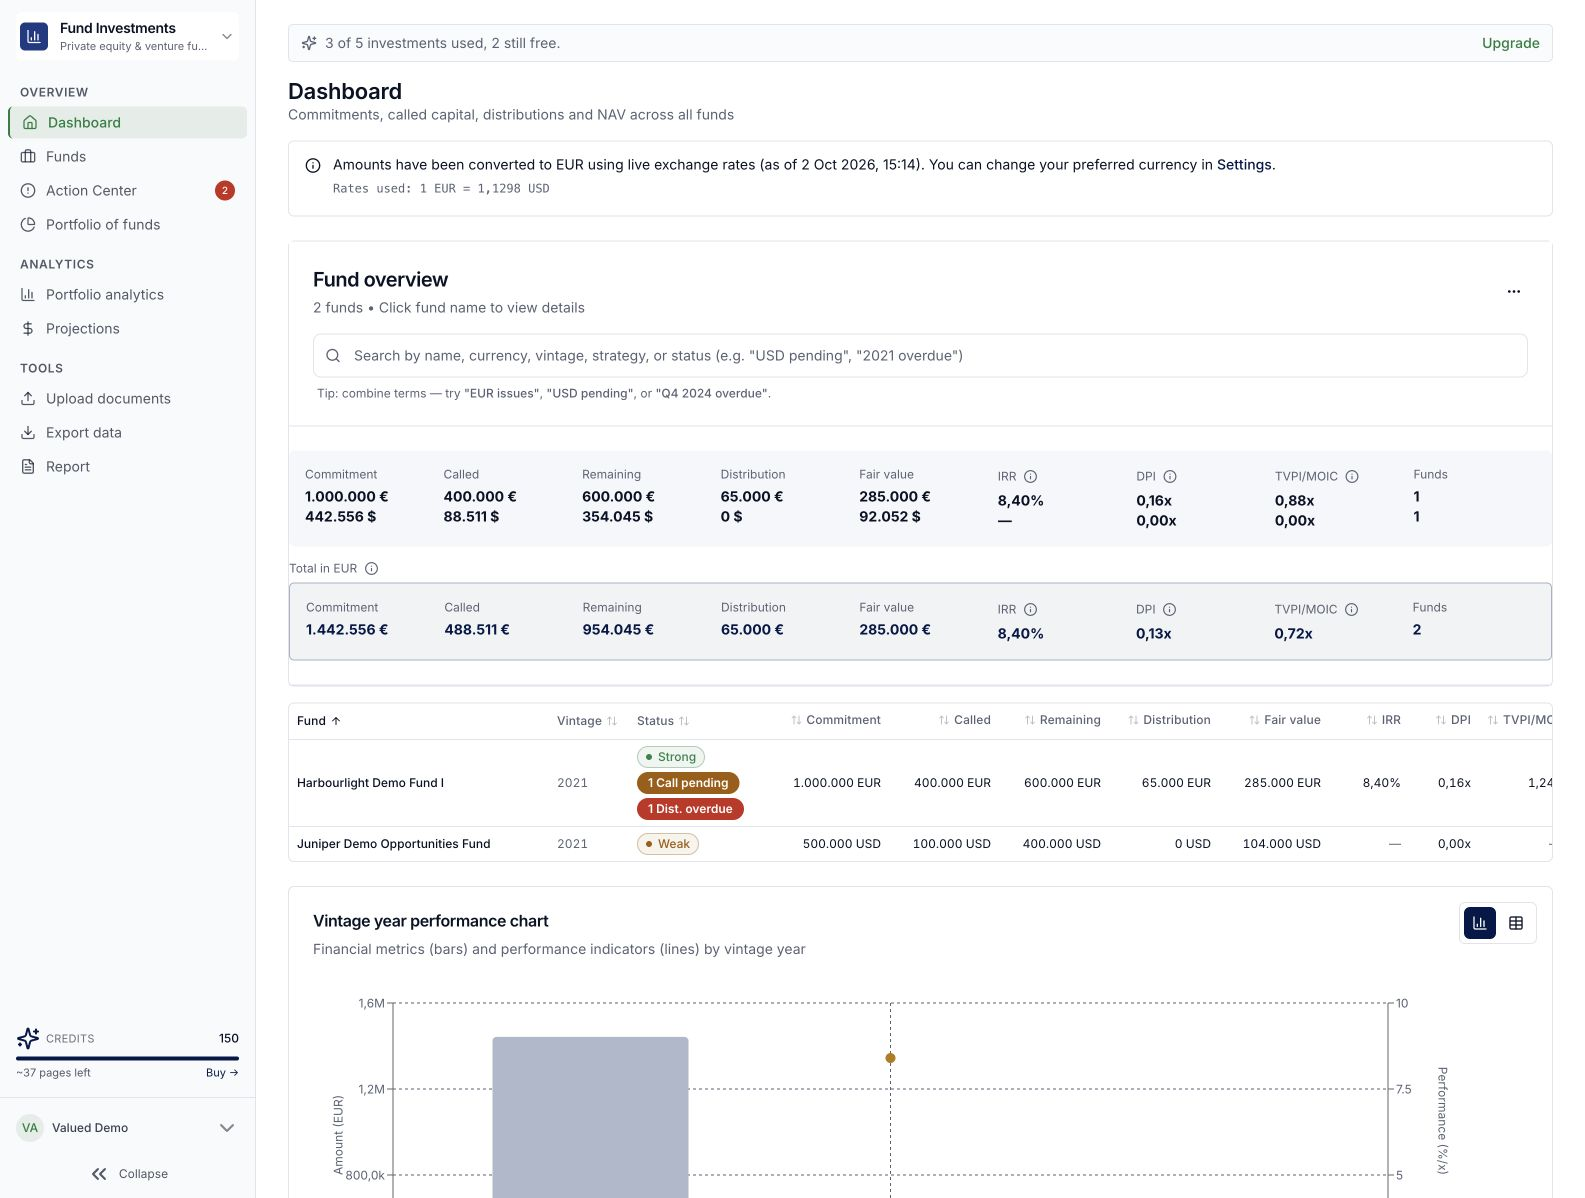The image size is (1585, 1198).
Task: Open Juniper Demo Opportunities Fund details
Action: pos(393,844)
